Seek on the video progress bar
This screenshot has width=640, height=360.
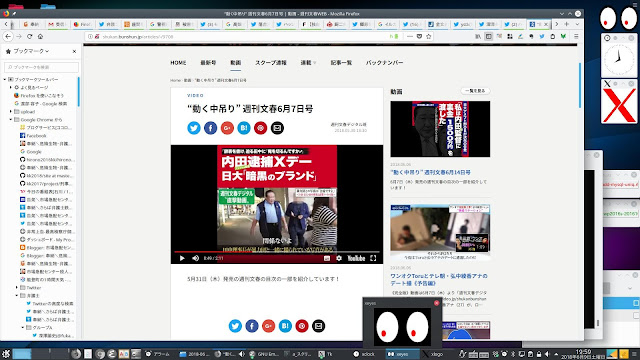coord(277,252)
